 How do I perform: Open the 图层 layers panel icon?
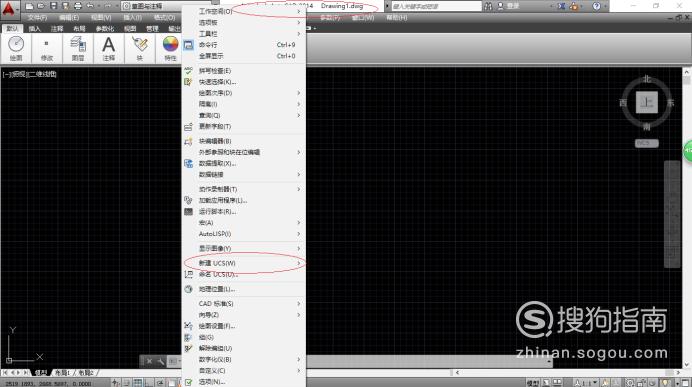pos(78,48)
